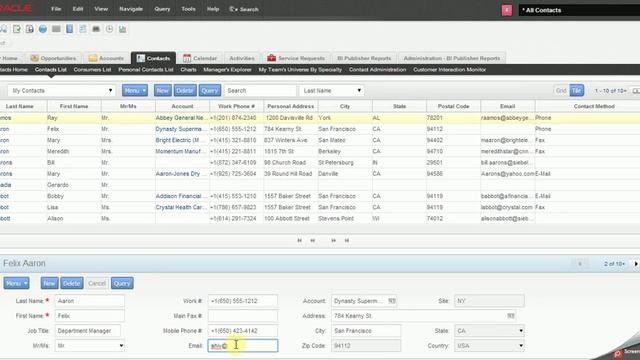Screen dimensions: 640x360
Task: Open Account pick icon beside Dynasty Superm
Action: (x=392, y=301)
